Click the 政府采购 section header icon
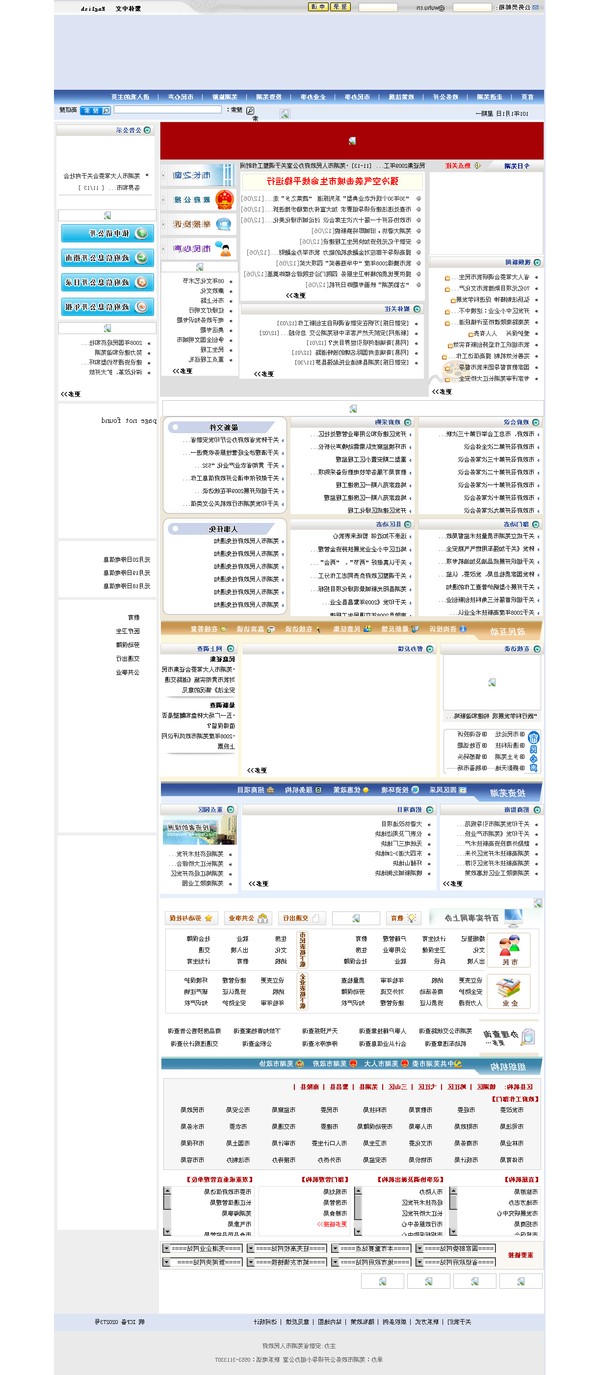The image size is (600, 1375). (x=409, y=423)
